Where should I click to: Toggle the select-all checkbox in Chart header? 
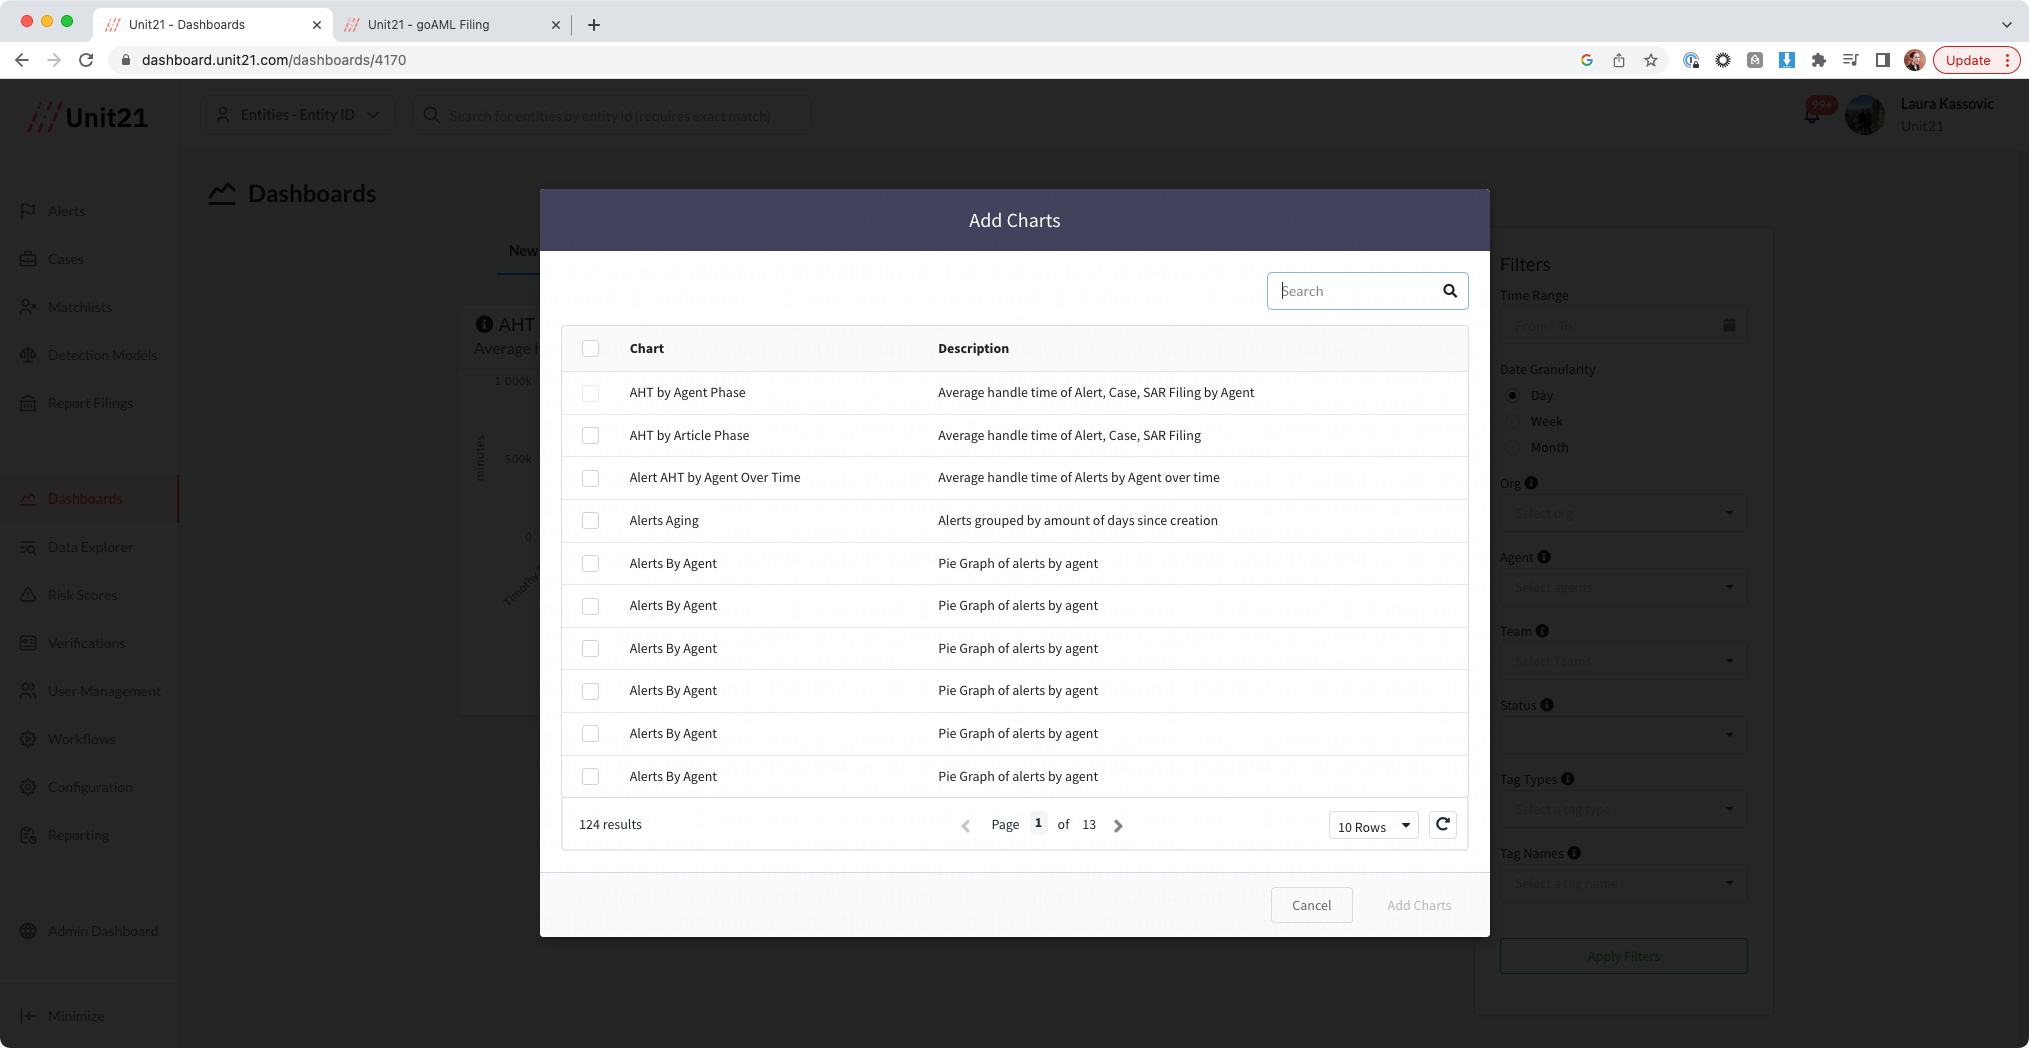tap(591, 349)
